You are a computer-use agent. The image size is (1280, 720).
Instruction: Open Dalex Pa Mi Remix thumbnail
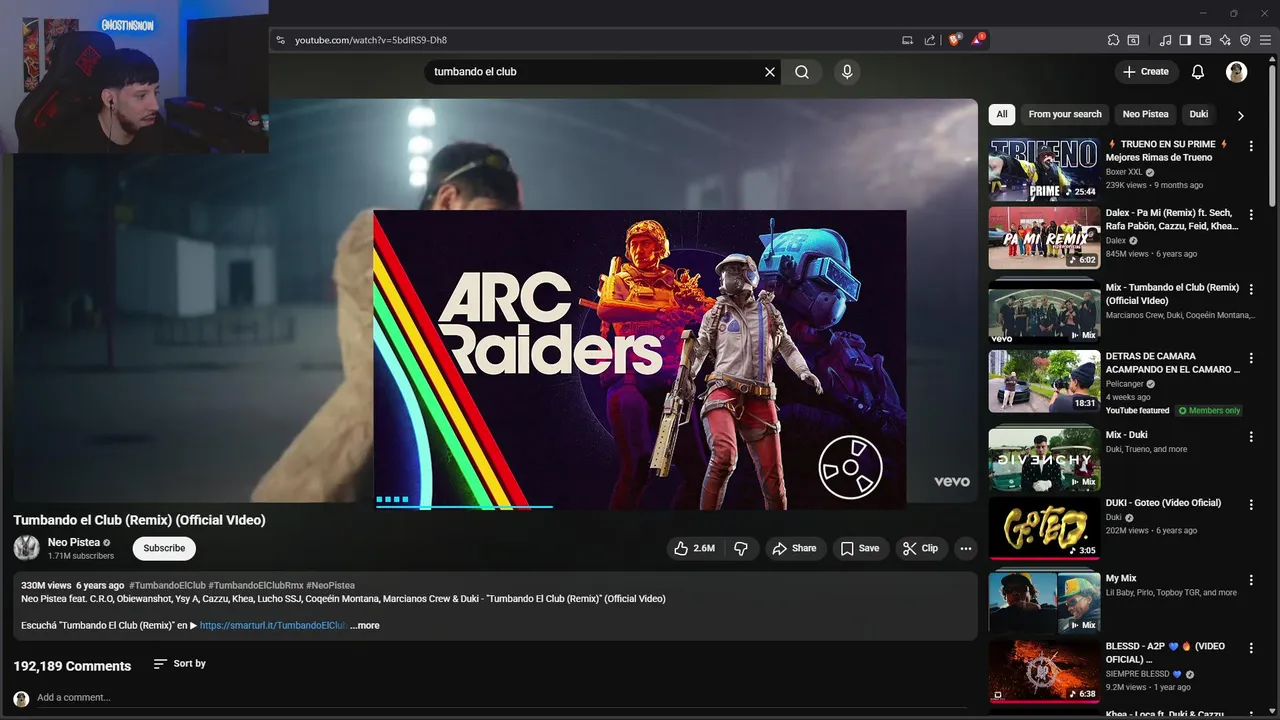pyautogui.click(x=1044, y=238)
